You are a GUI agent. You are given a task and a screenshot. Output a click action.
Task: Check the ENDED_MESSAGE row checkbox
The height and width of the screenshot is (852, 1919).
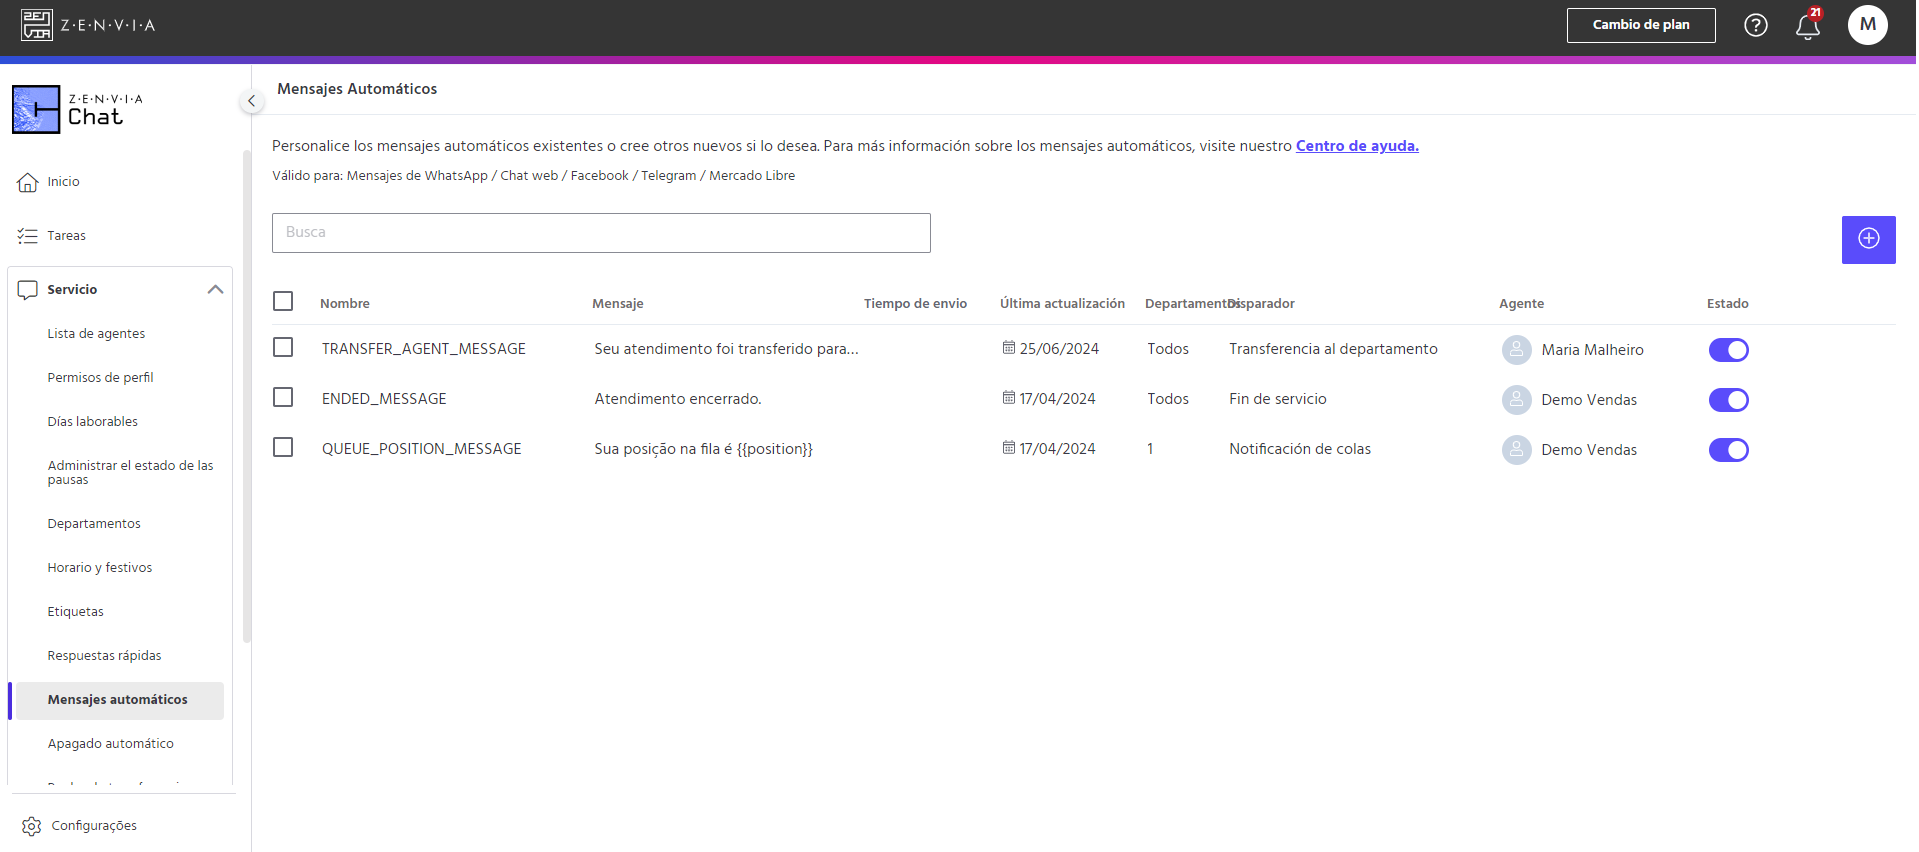pos(283,397)
